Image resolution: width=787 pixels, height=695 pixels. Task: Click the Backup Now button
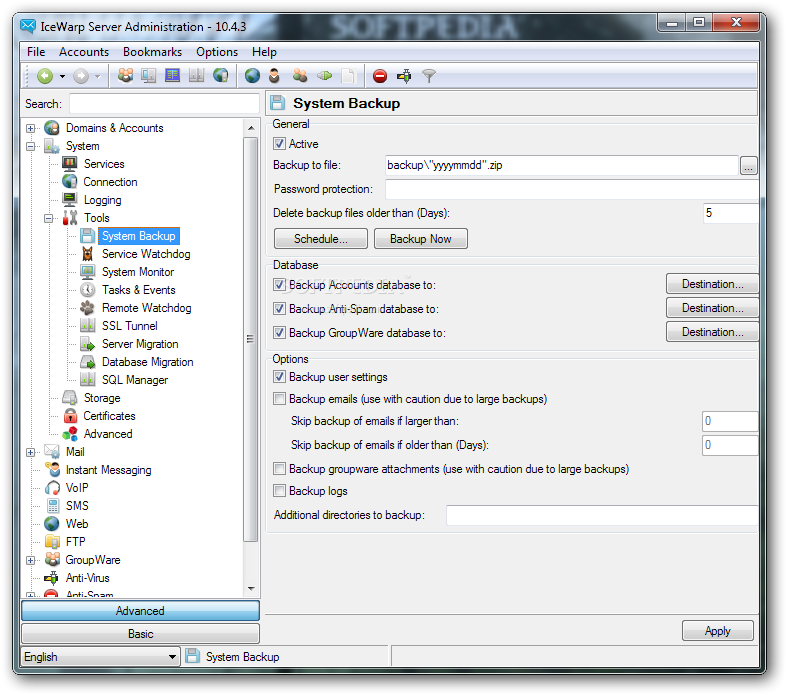[x=421, y=239]
